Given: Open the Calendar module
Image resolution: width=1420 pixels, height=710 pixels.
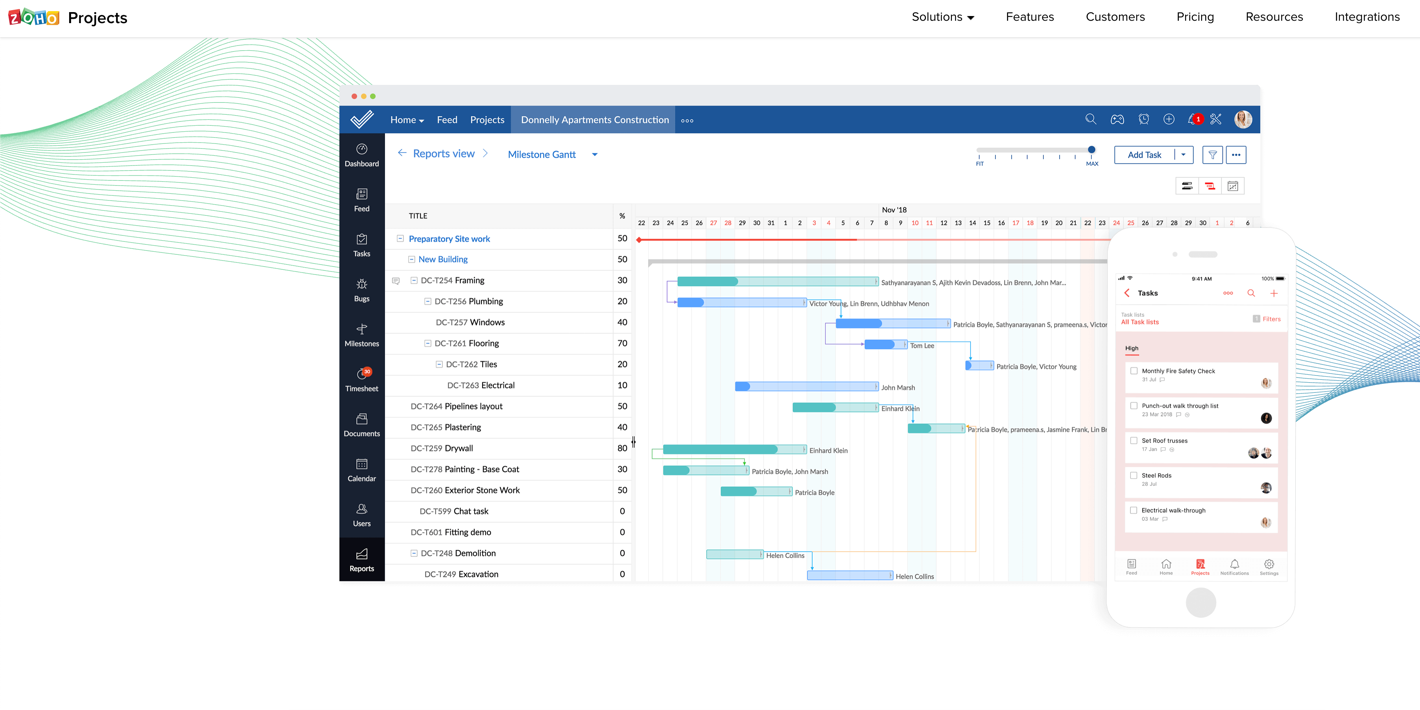Looking at the screenshot, I should click(362, 470).
